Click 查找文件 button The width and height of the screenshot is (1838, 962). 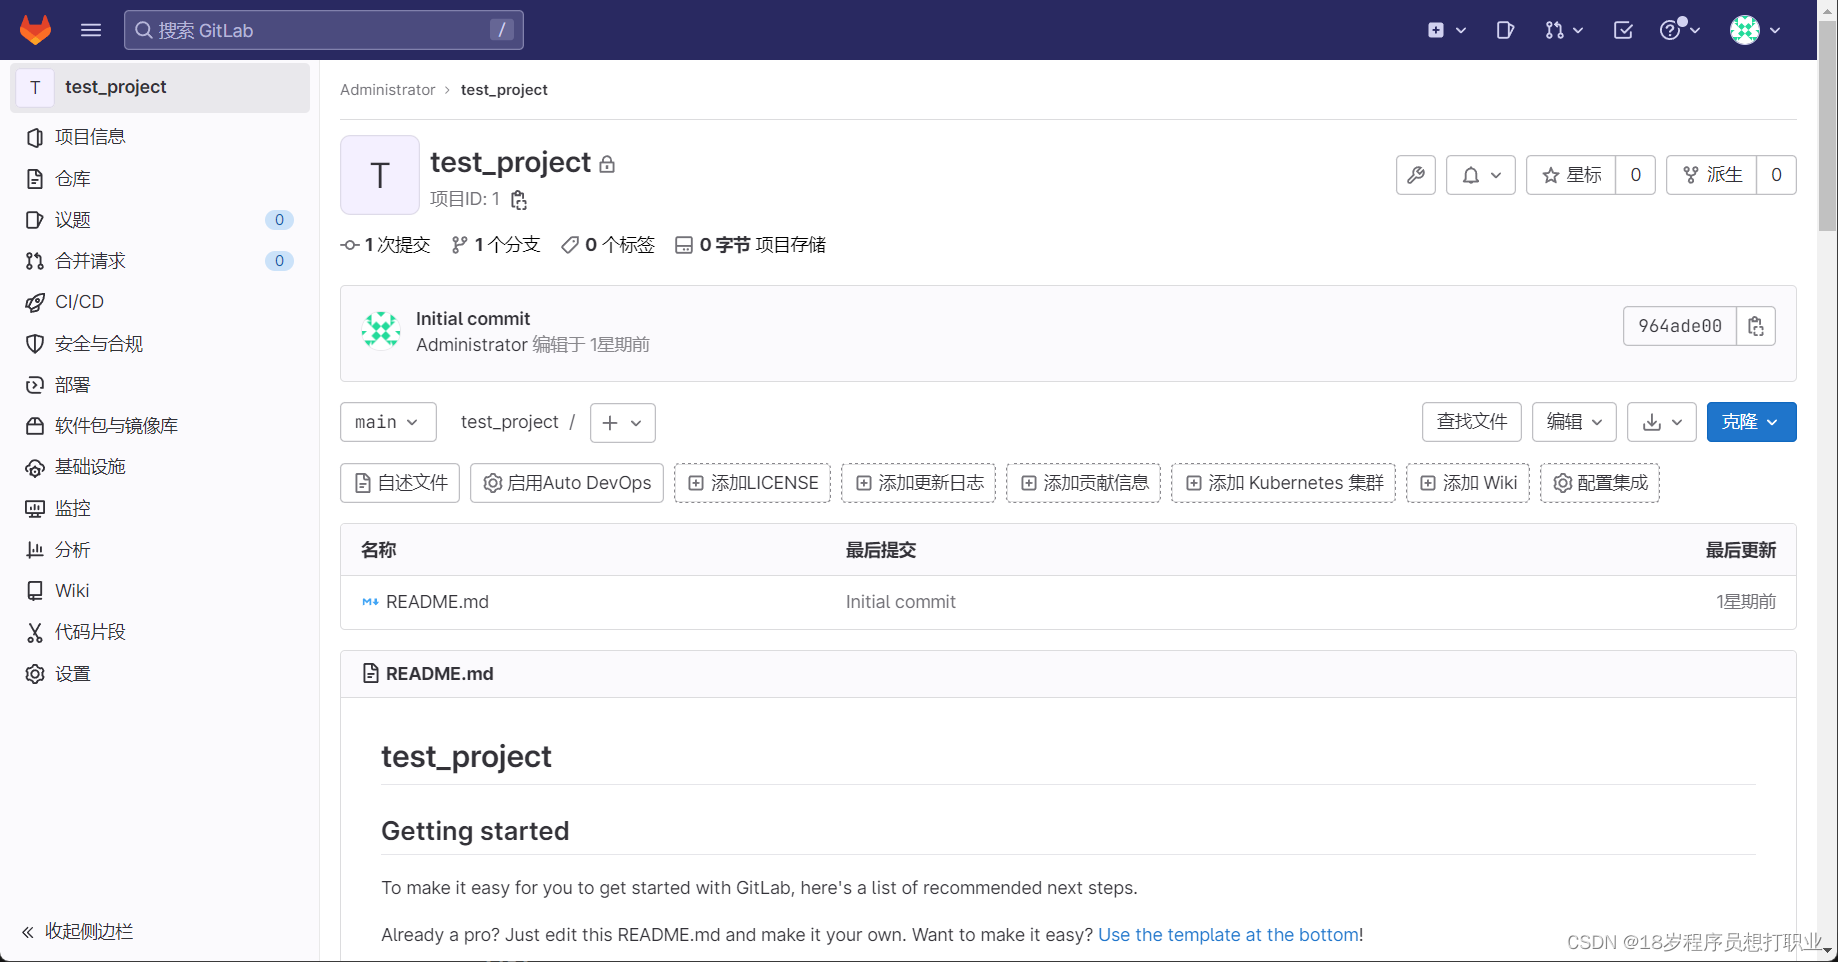click(1472, 422)
